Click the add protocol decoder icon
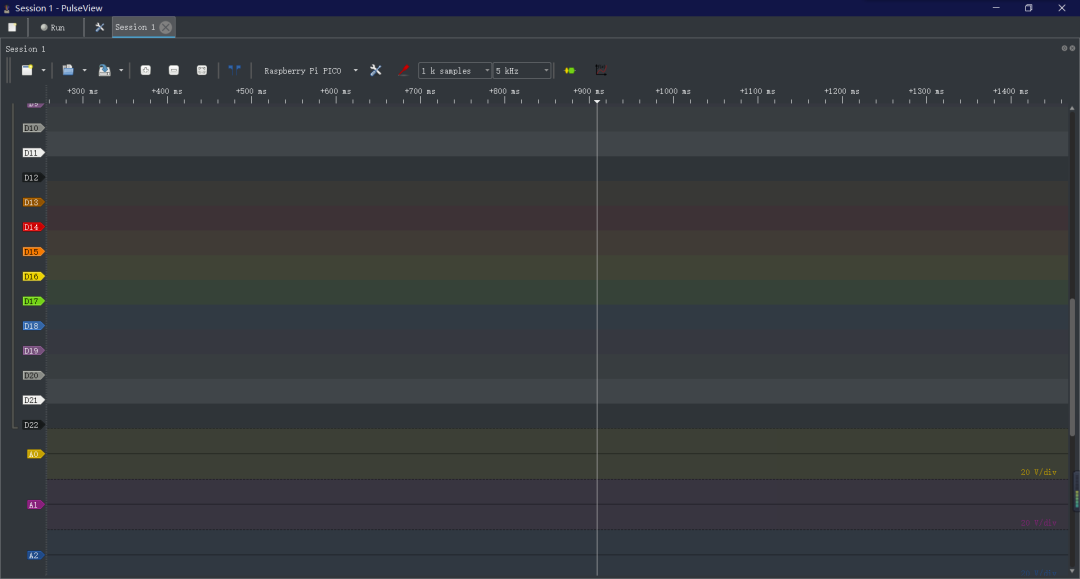The image size is (1080, 579). pyautogui.click(x=570, y=70)
